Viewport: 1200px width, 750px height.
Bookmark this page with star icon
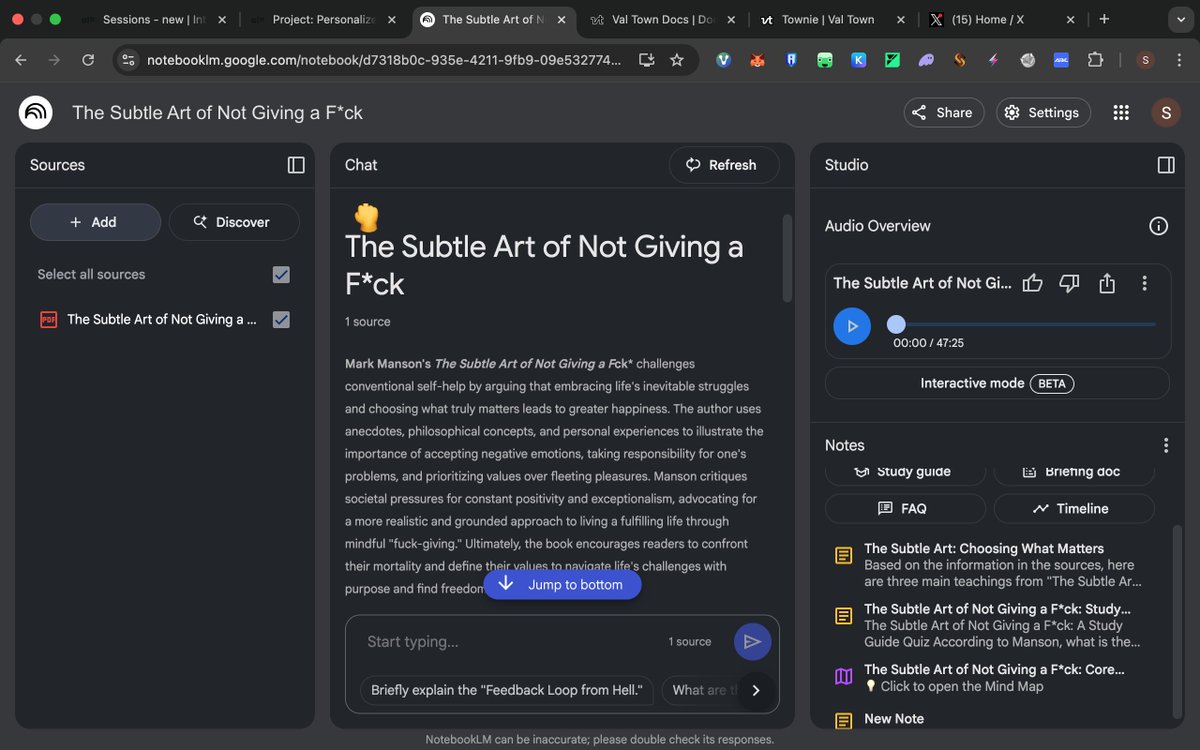click(x=677, y=60)
